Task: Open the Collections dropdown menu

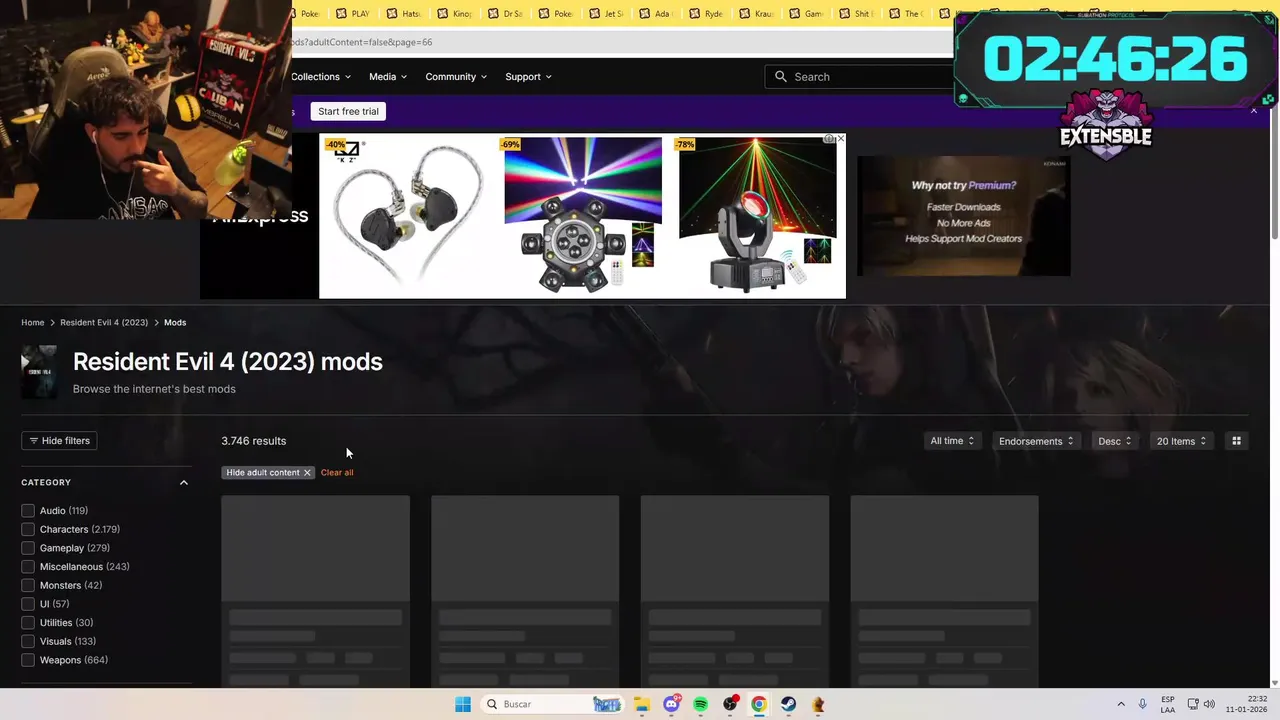Action: coord(321,77)
